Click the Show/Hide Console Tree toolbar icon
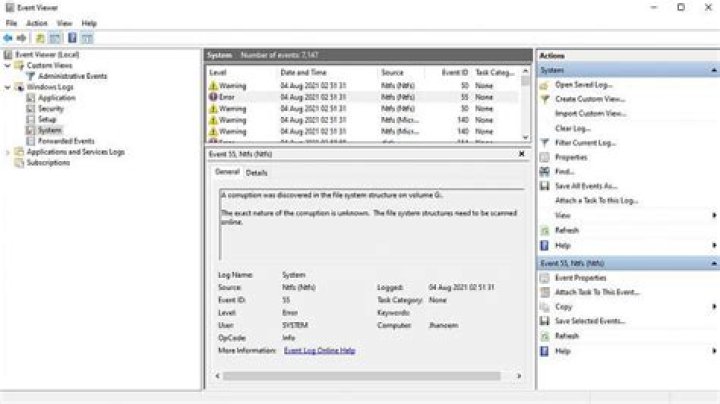The height and width of the screenshot is (404, 720). point(55,38)
